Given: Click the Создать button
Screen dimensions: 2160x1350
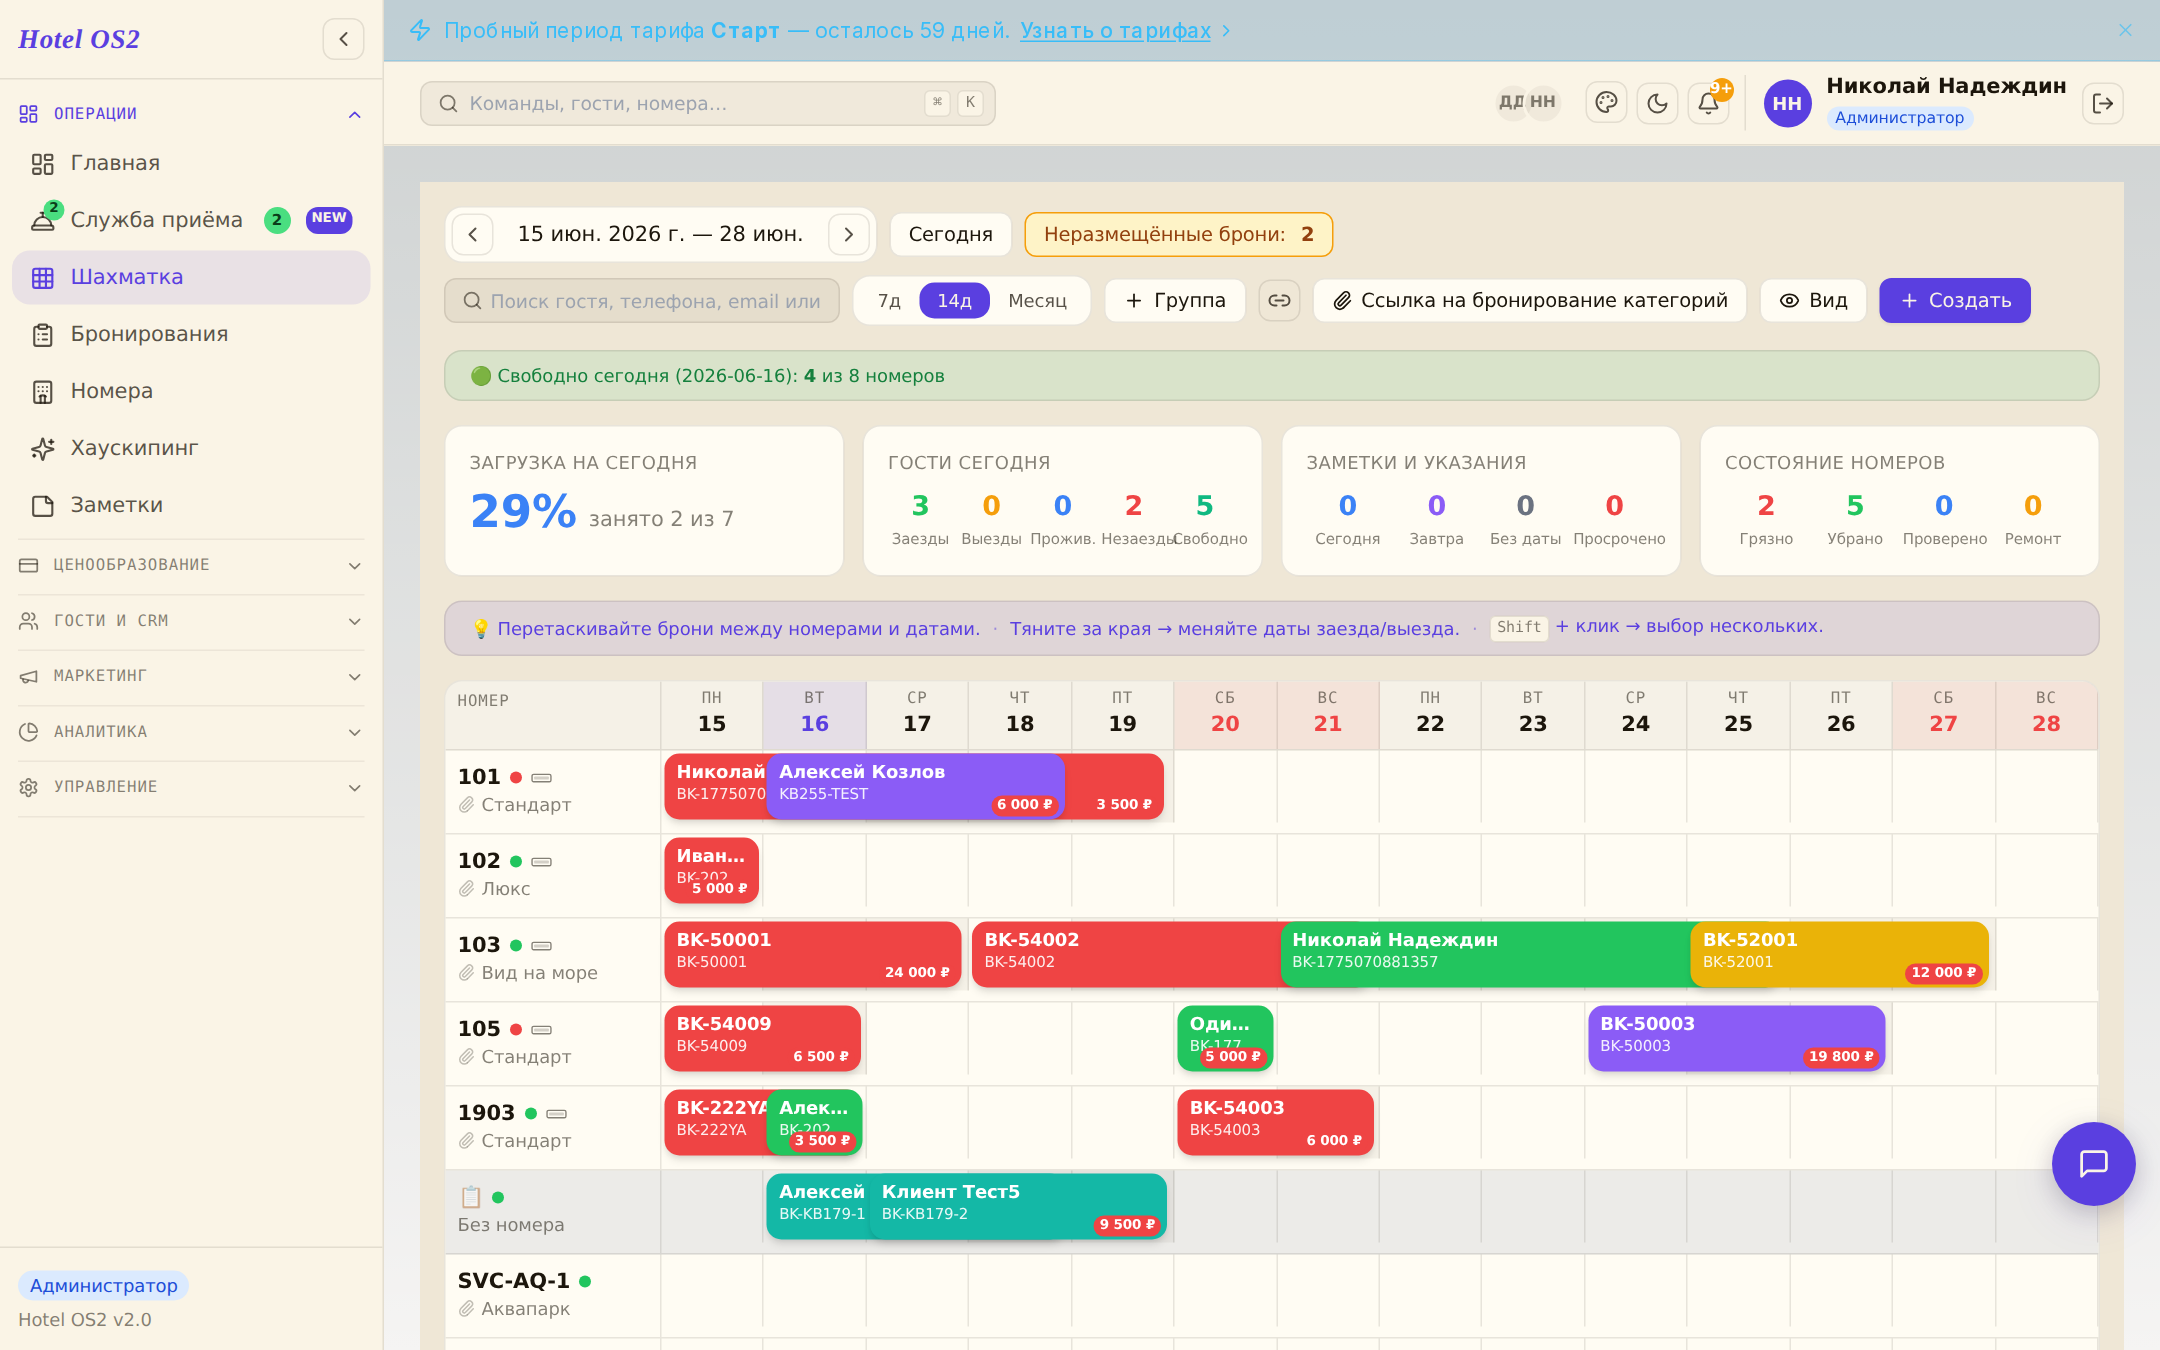Looking at the screenshot, I should (x=1954, y=300).
